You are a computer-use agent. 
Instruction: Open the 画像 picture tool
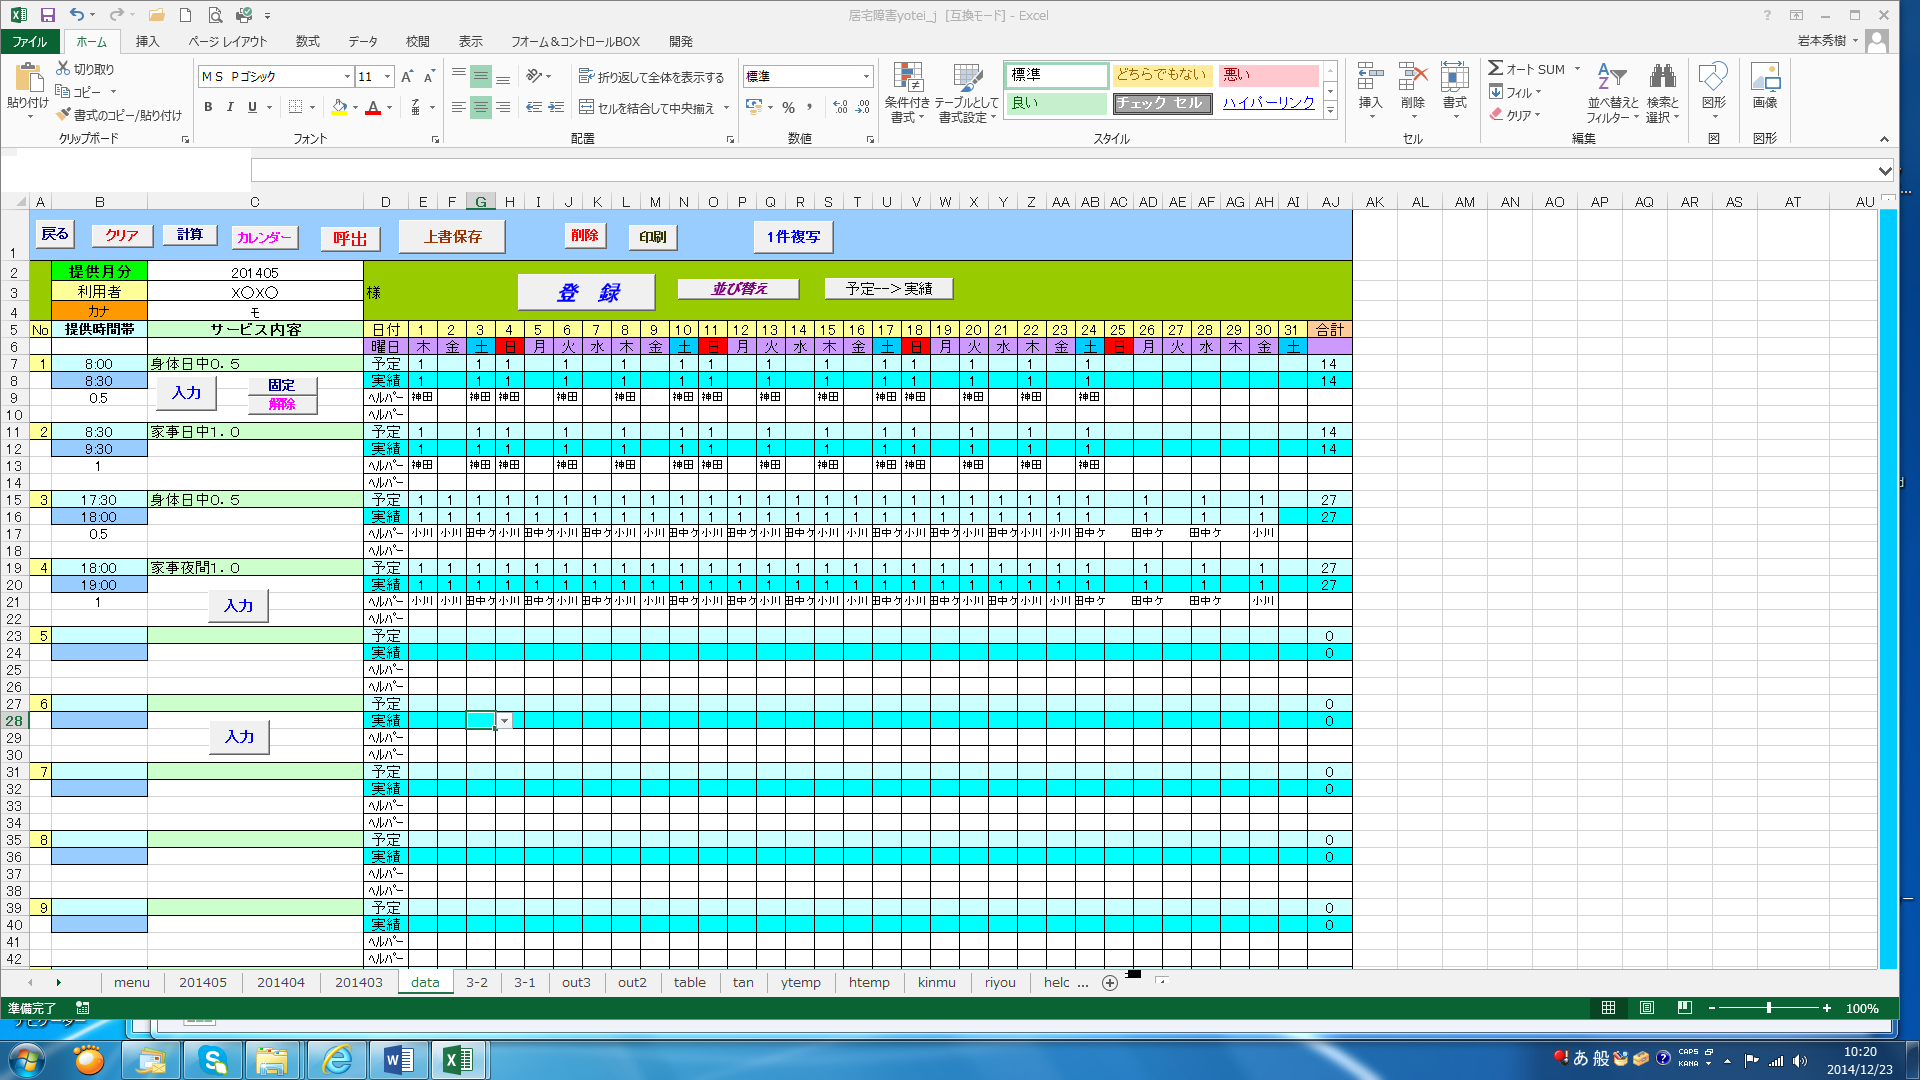(x=1765, y=88)
